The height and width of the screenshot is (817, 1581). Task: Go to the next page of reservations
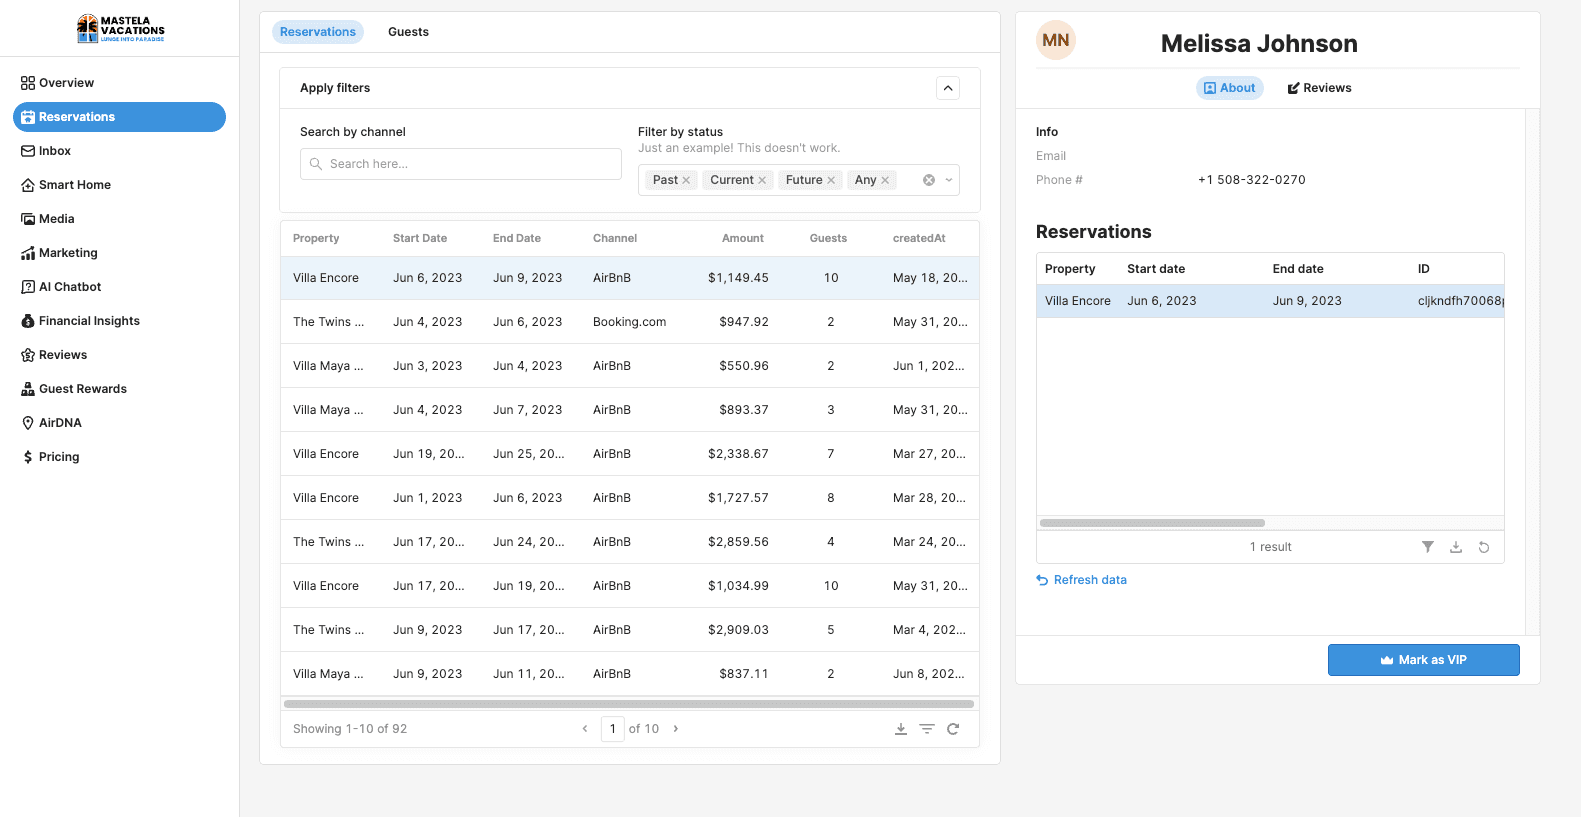point(676,729)
